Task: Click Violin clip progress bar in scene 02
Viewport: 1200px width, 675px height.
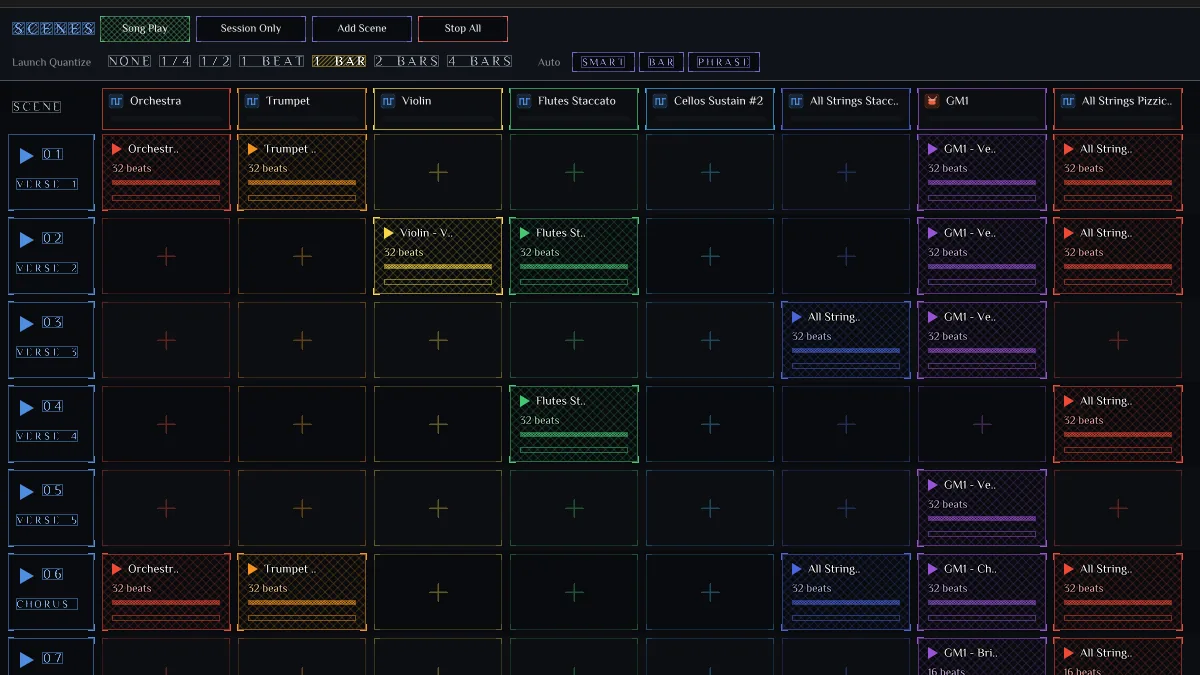Action: coord(438,267)
